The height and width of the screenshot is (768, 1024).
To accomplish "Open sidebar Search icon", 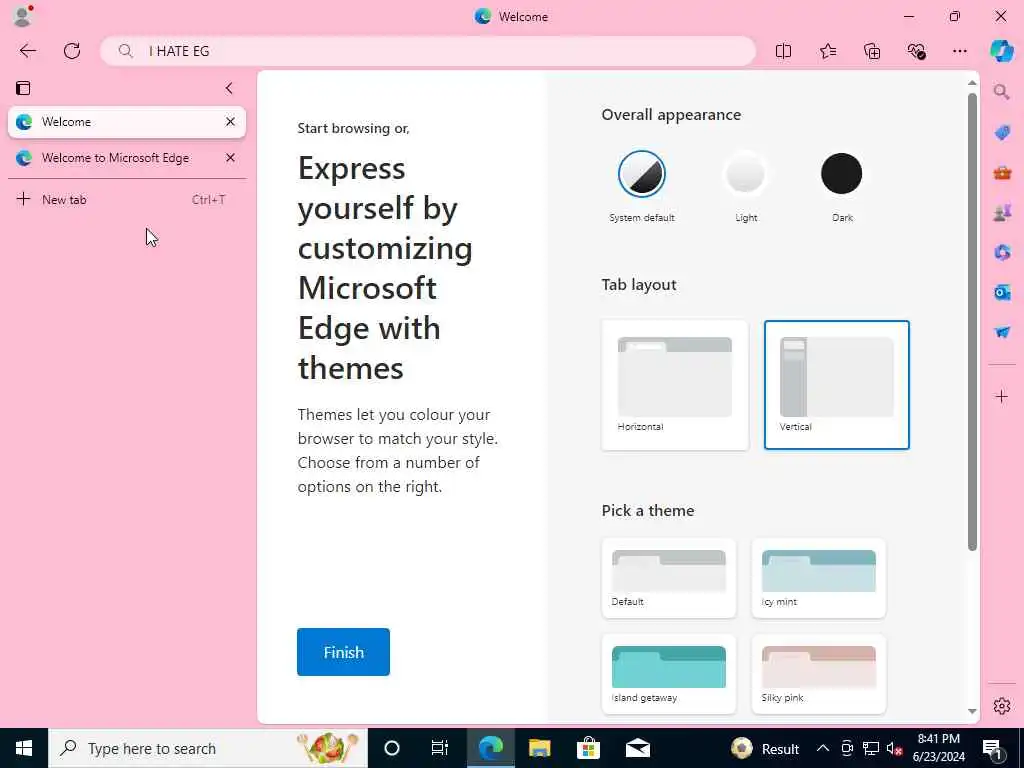I will (1002, 92).
